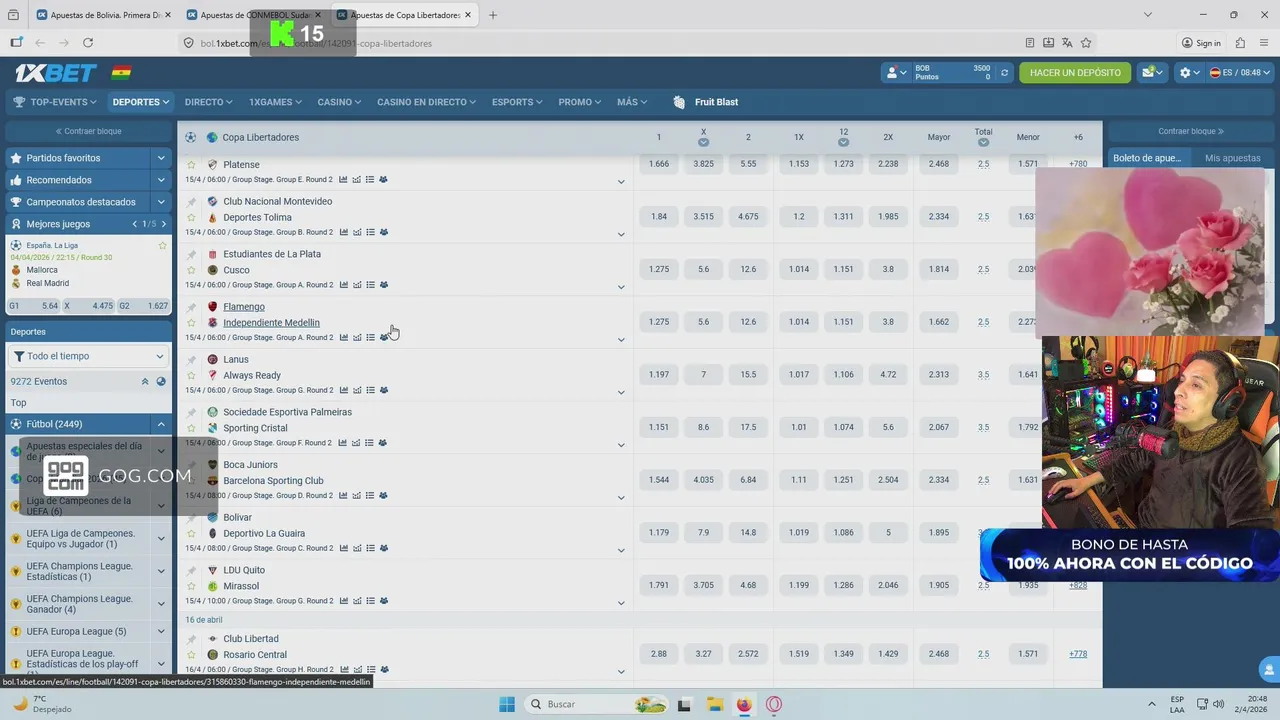This screenshot has height=720, width=1280.
Task: Expand the Recomendados section
Action: click(x=160, y=180)
